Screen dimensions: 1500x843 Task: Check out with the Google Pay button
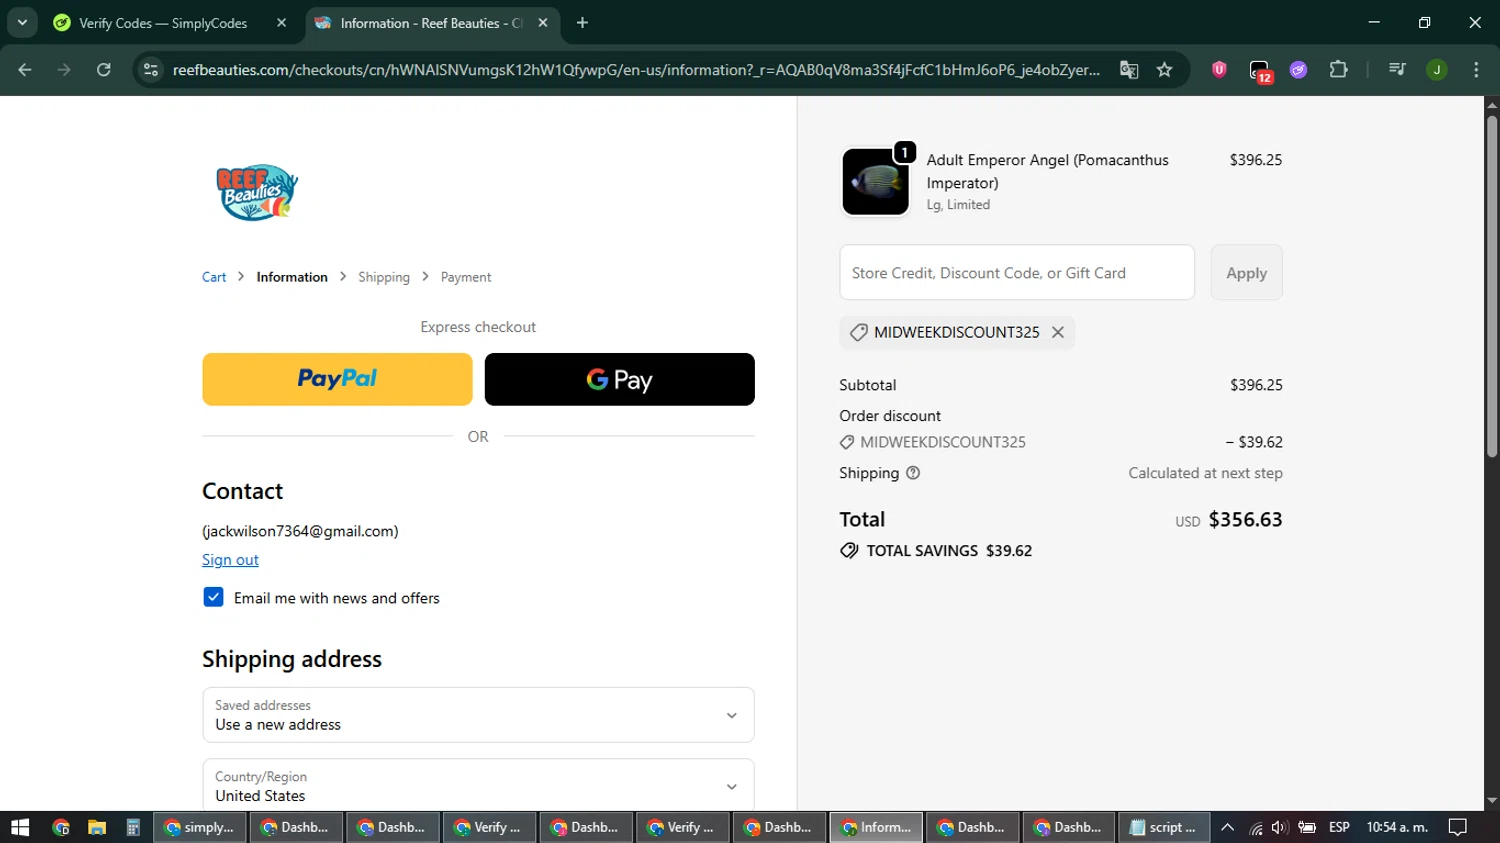point(620,379)
